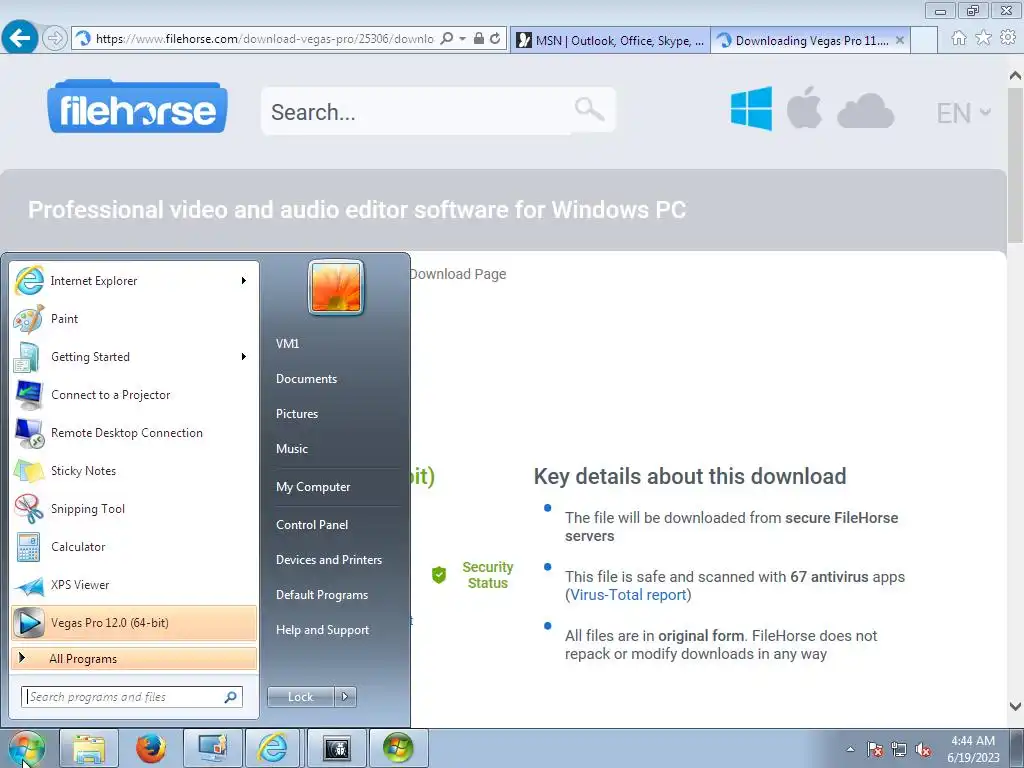
Task: Select the cloud web apps icon
Action: (x=865, y=110)
